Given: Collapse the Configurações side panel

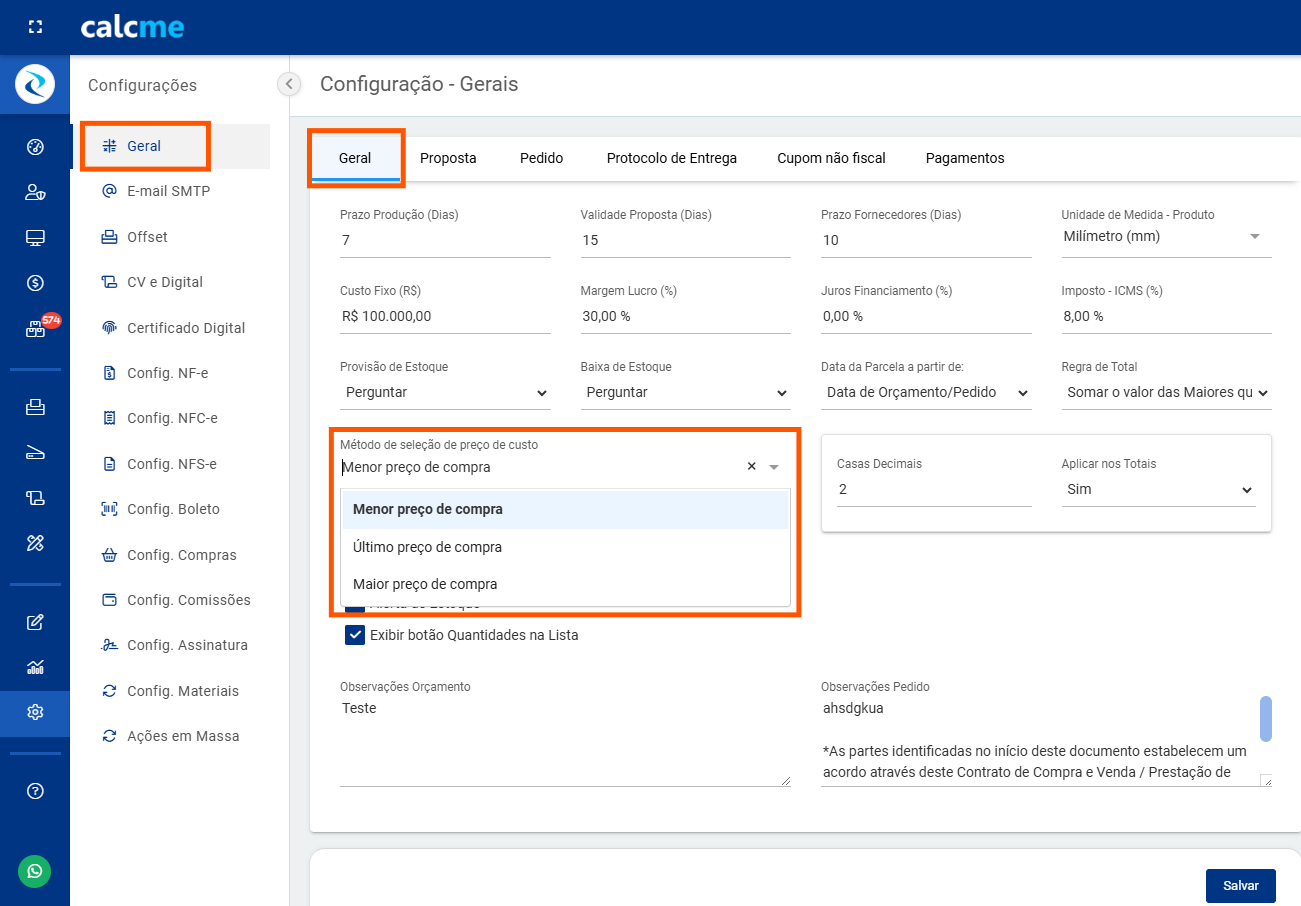Looking at the screenshot, I should pos(289,84).
